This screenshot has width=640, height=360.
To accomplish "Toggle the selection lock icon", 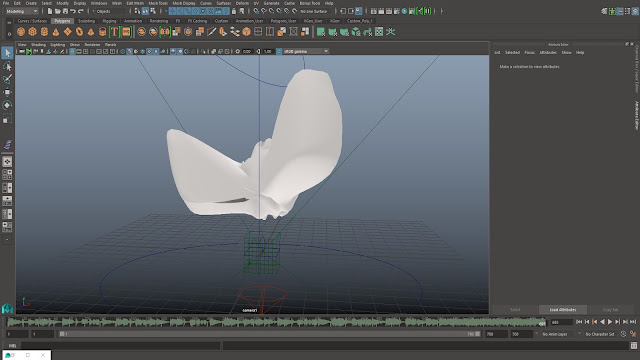I will pos(234,11).
